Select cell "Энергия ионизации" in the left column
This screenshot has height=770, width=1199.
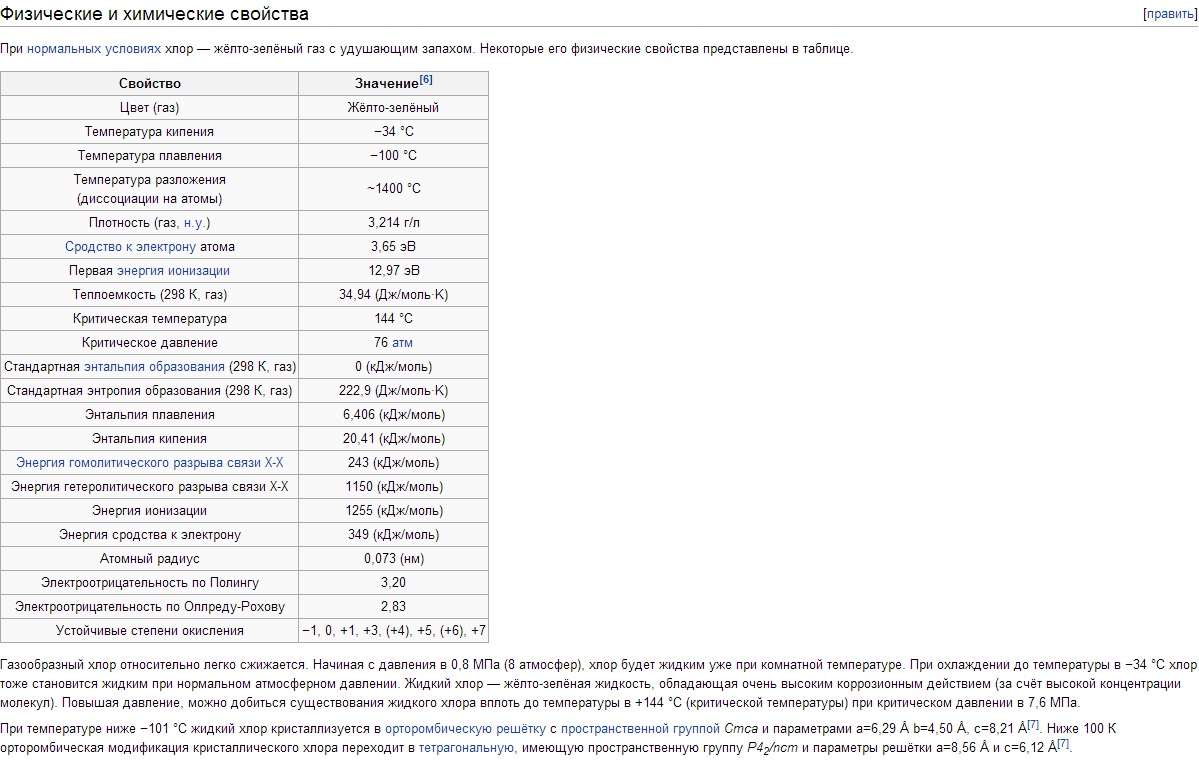click(149, 511)
